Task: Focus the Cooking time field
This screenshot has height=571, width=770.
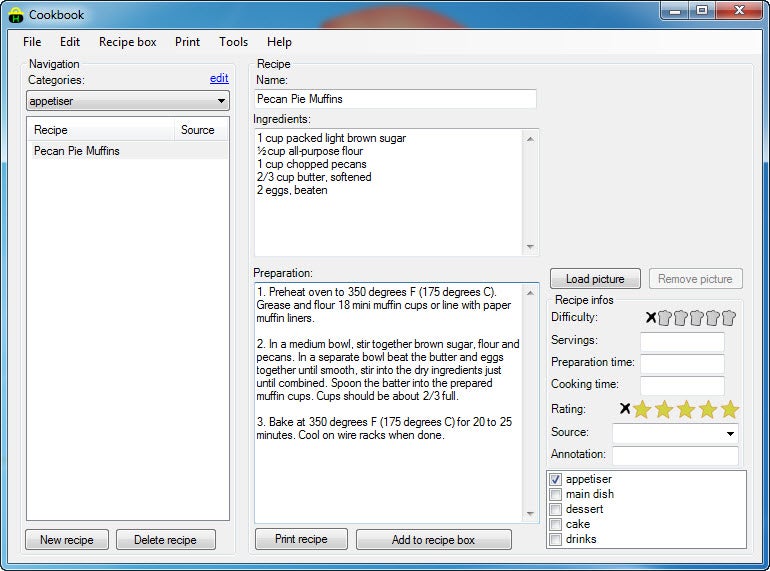Action: [682, 385]
